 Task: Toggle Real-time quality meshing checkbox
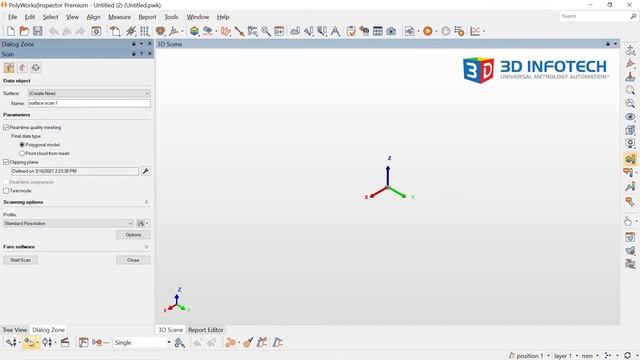click(6, 127)
